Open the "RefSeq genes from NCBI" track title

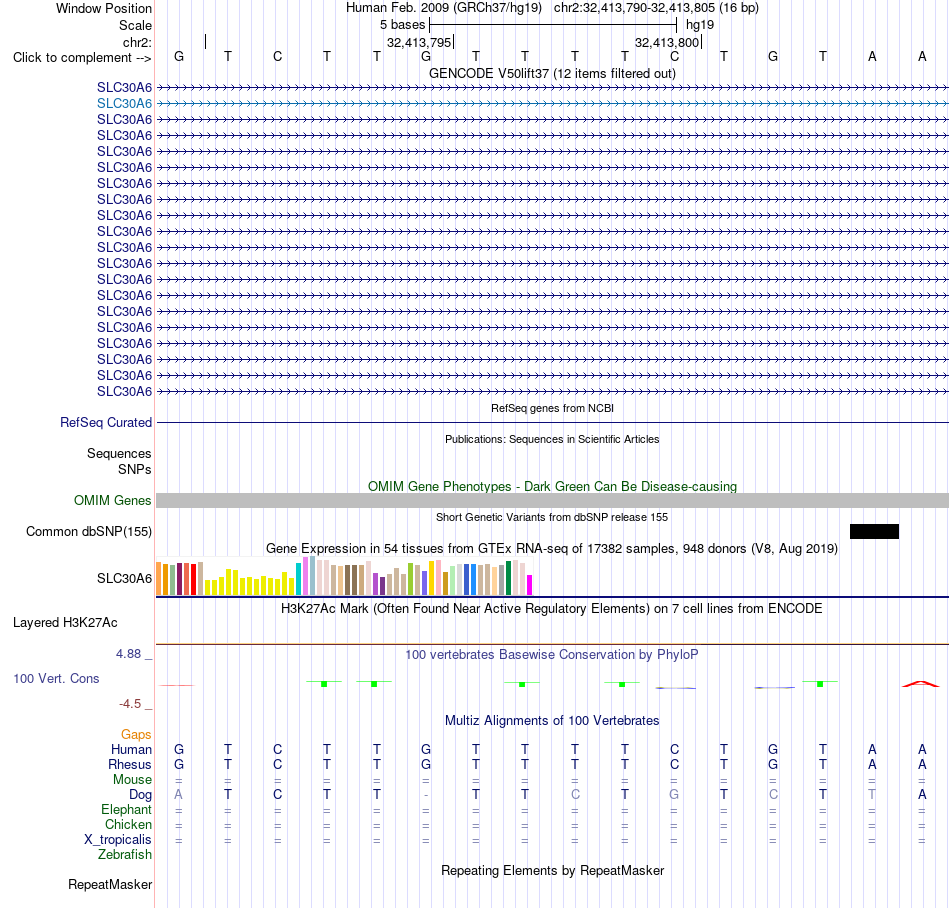pyautogui.click(x=552, y=408)
